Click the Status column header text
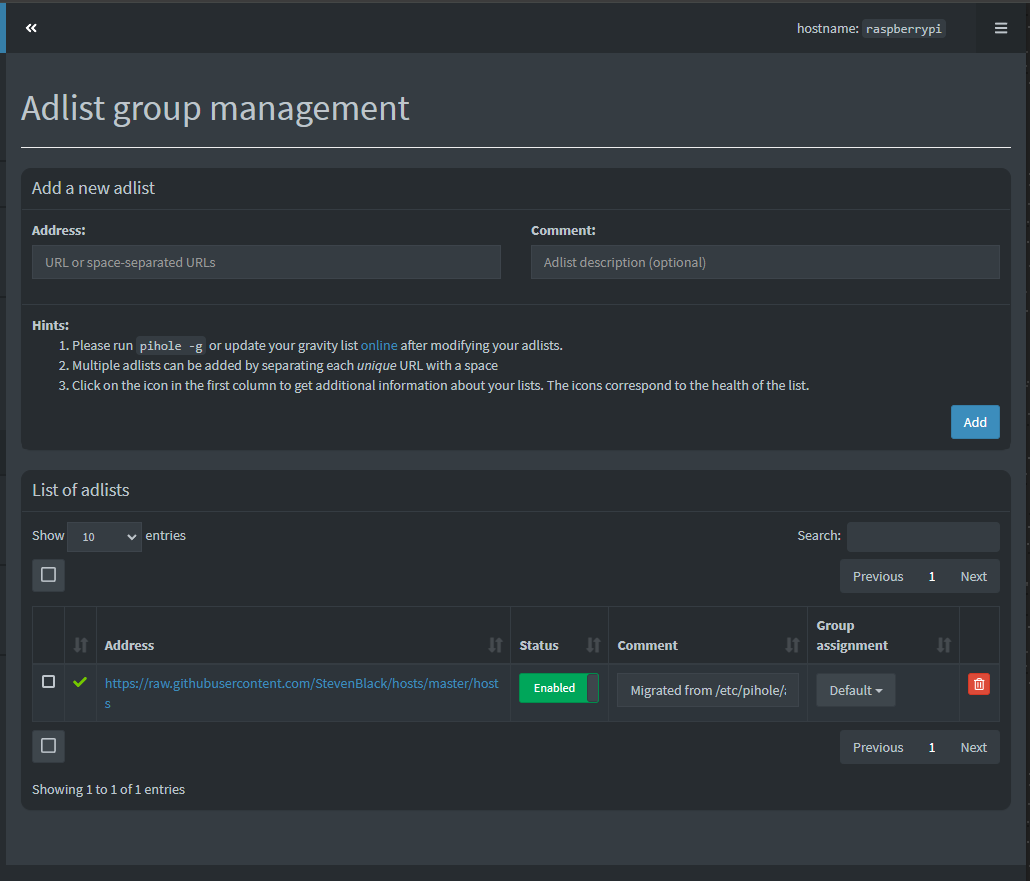This screenshot has width=1030, height=881. tap(539, 645)
